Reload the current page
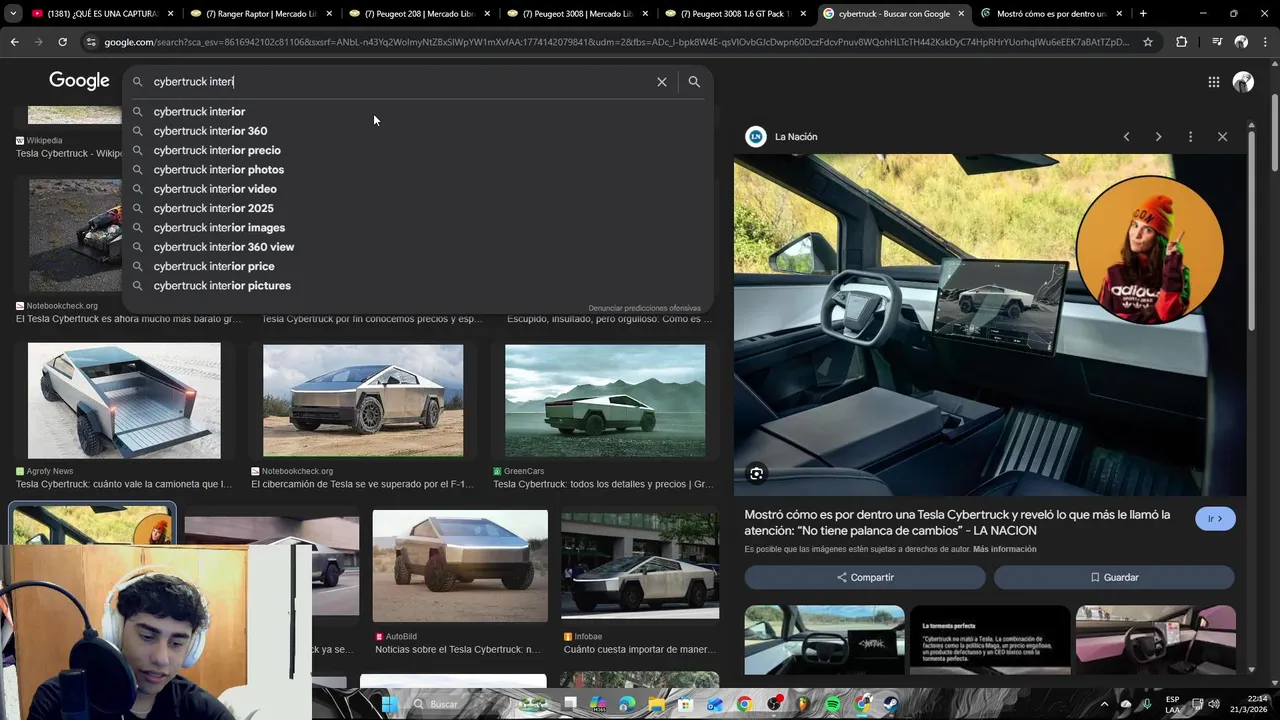Image resolution: width=1280 pixels, height=720 pixels. 62,42
